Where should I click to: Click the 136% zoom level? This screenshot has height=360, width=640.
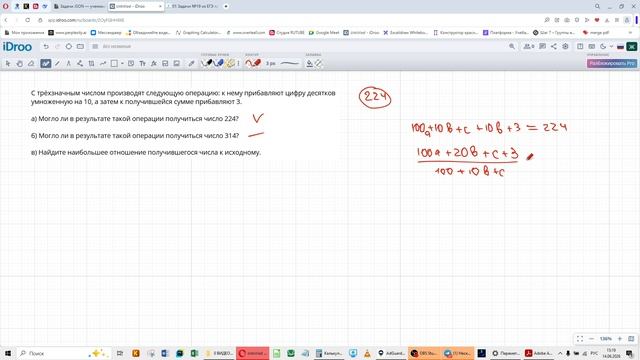605,339
